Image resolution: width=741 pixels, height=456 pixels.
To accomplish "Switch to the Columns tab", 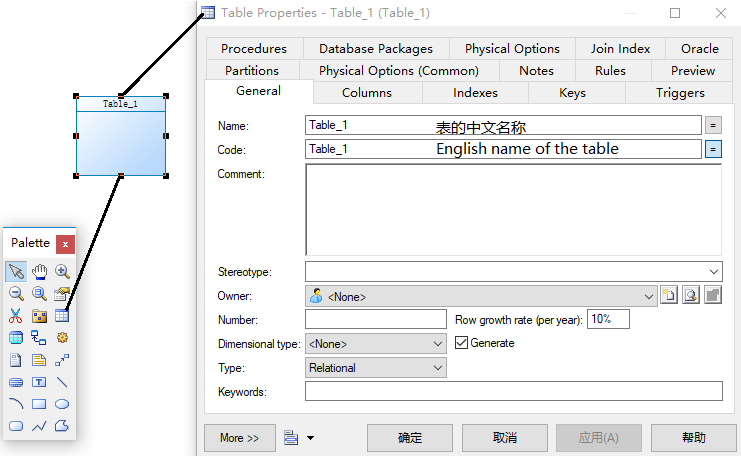I will click(367, 93).
